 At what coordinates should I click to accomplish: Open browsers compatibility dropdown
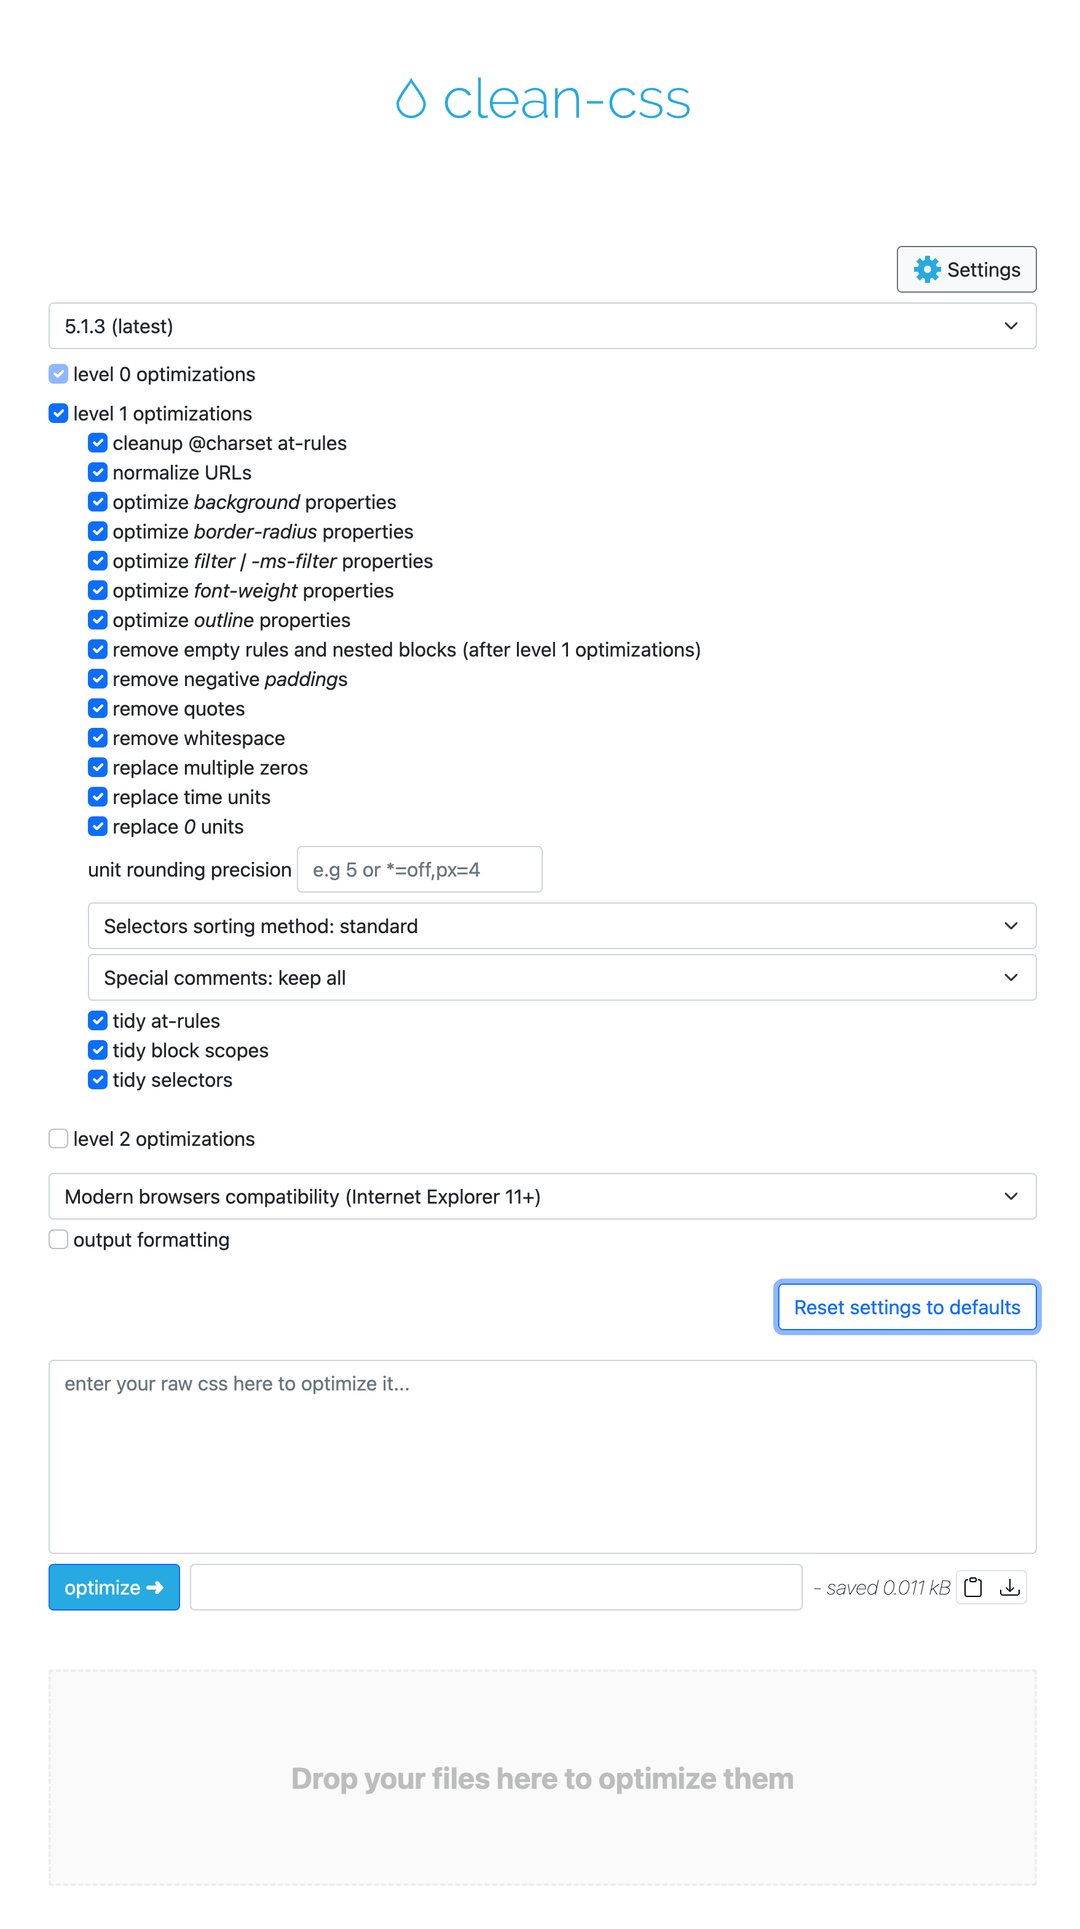click(x=542, y=1197)
